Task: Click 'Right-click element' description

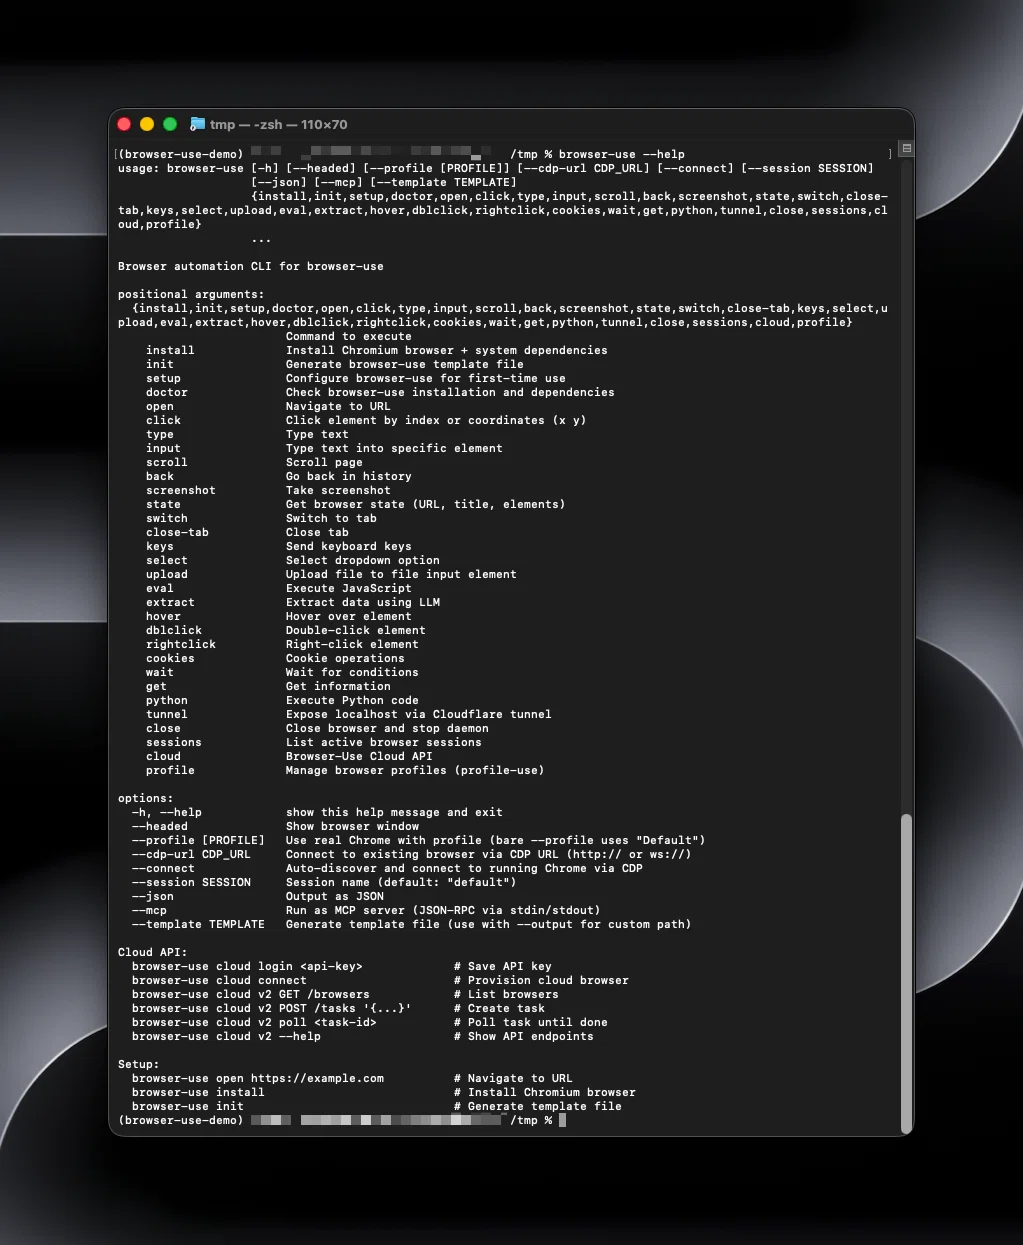Action: [352, 644]
